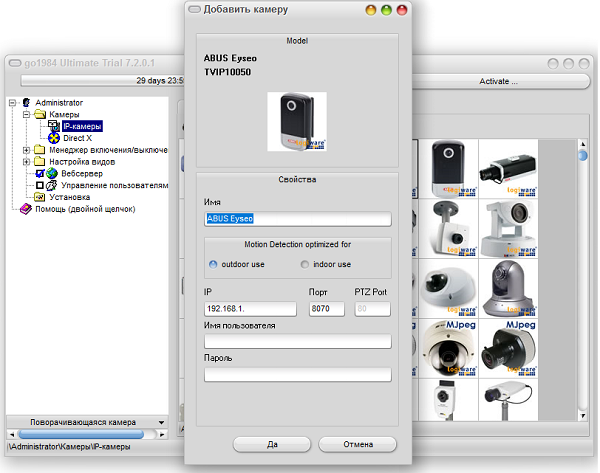Click the Да button
The image size is (600, 473).
[272, 444]
